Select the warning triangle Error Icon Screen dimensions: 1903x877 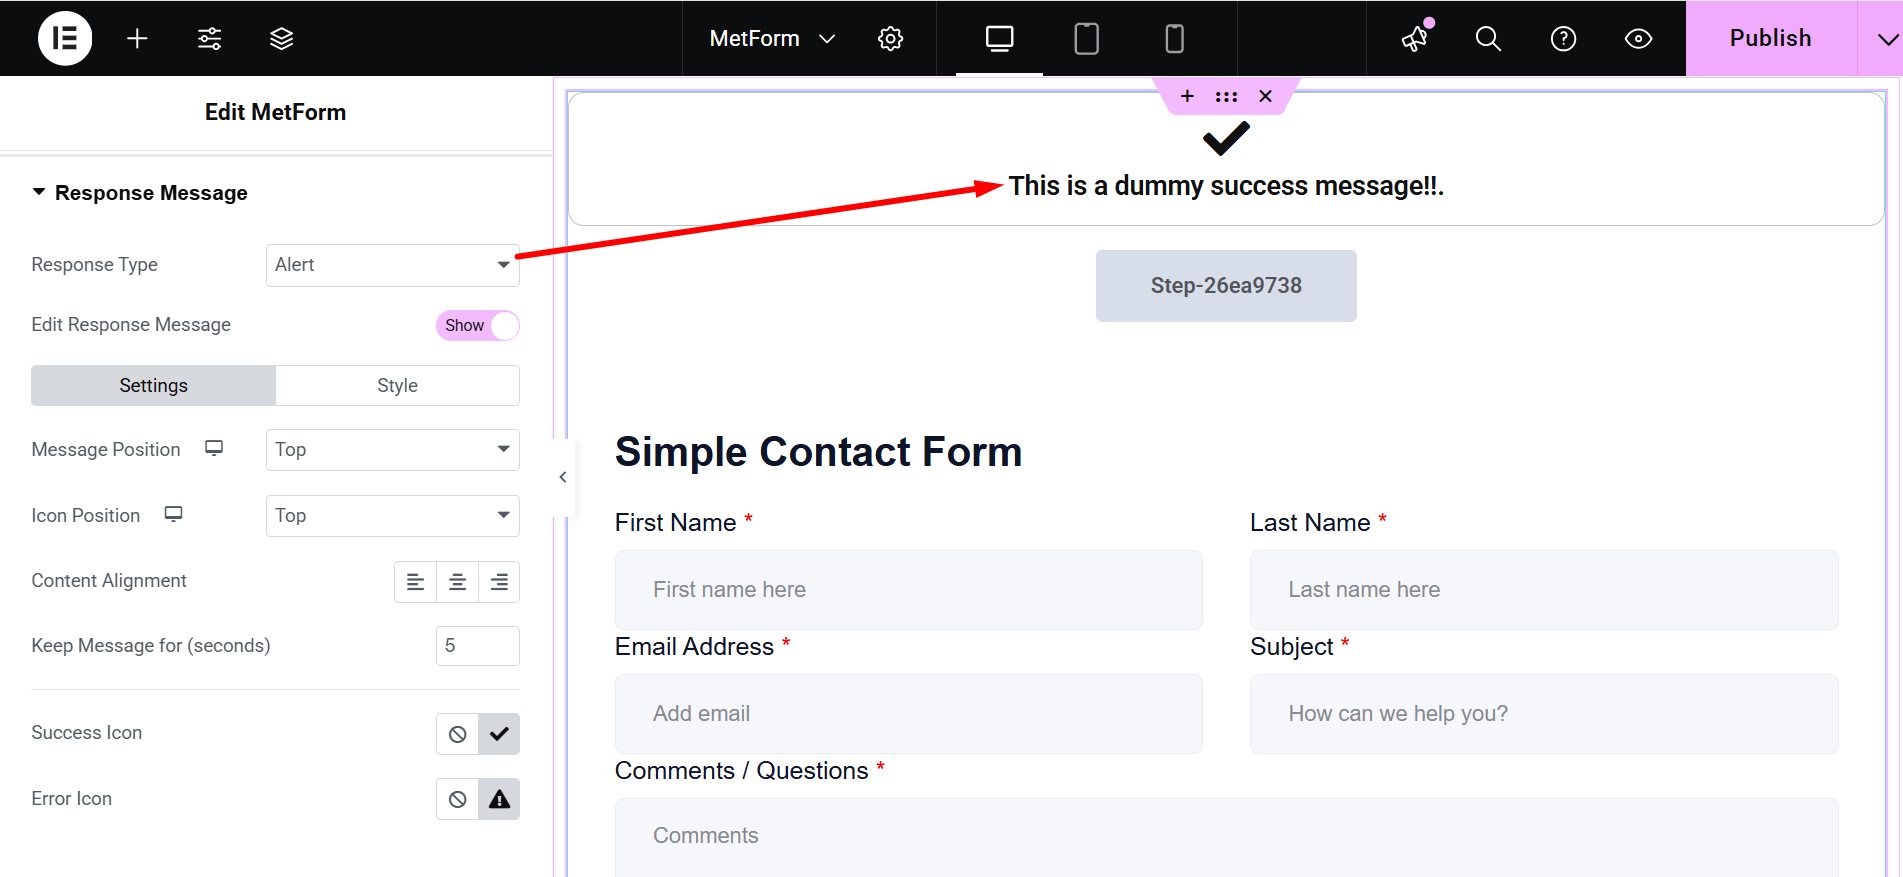pos(499,799)
